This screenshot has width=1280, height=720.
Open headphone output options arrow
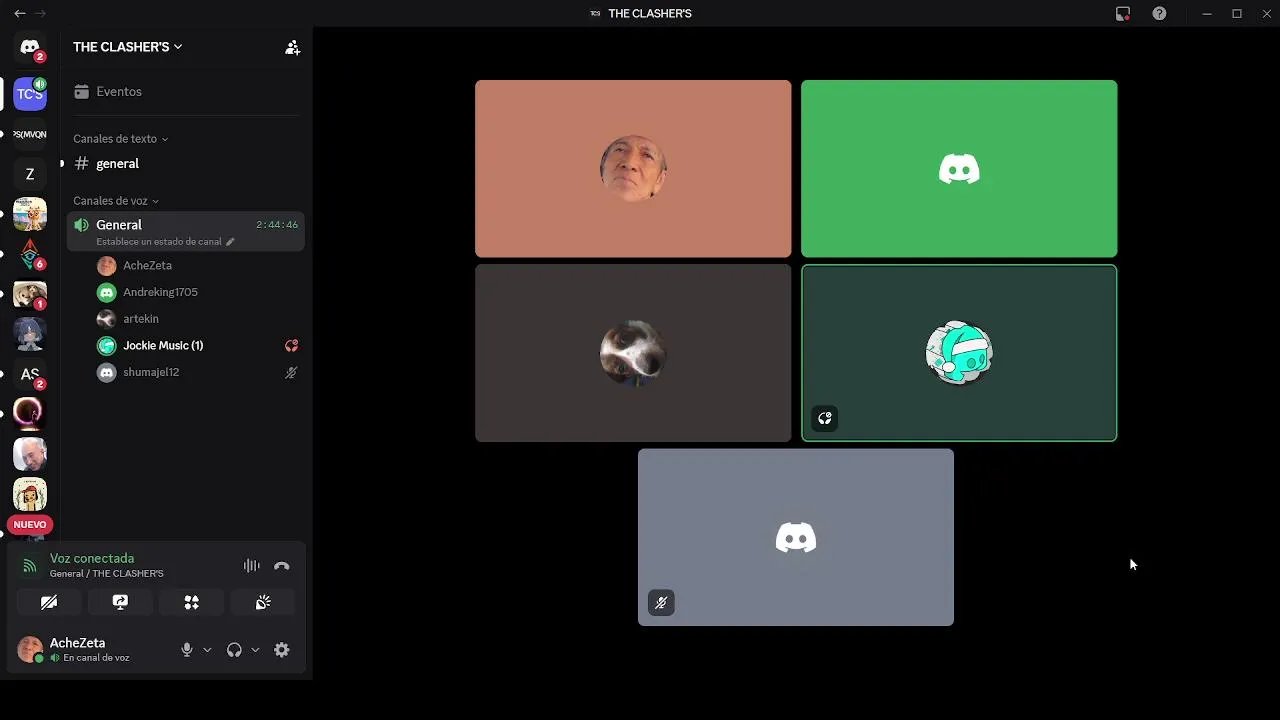[255, 650]
